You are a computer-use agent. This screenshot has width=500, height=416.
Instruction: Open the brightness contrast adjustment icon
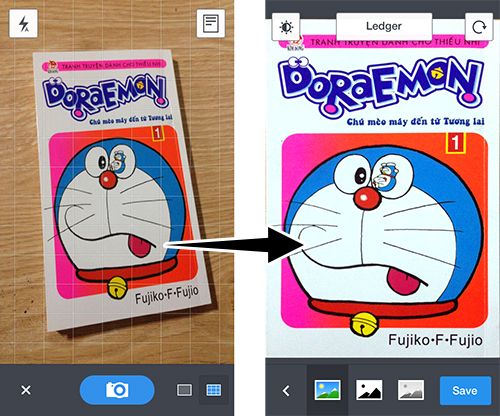point(286,27)
